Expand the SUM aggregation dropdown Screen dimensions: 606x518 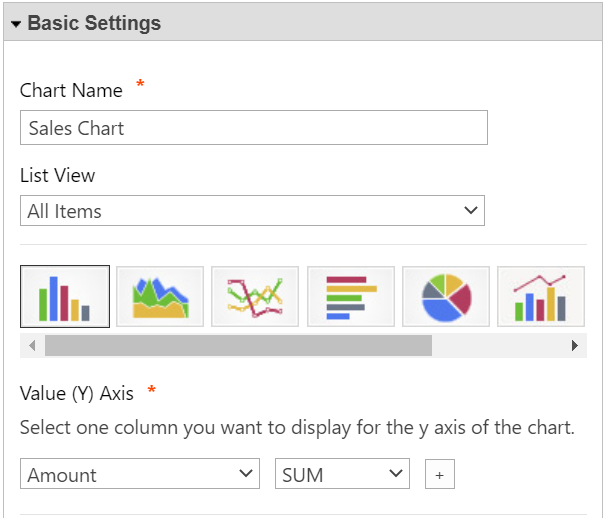(342, 475)
